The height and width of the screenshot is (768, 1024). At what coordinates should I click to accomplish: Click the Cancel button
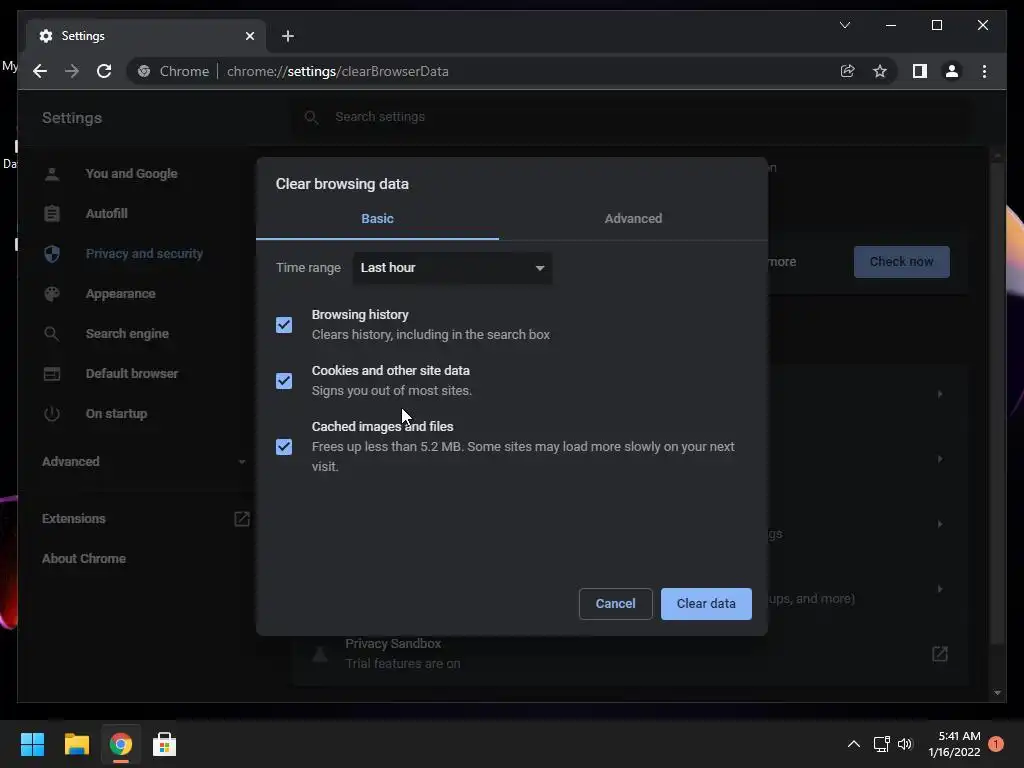click(x=615, y=603)
